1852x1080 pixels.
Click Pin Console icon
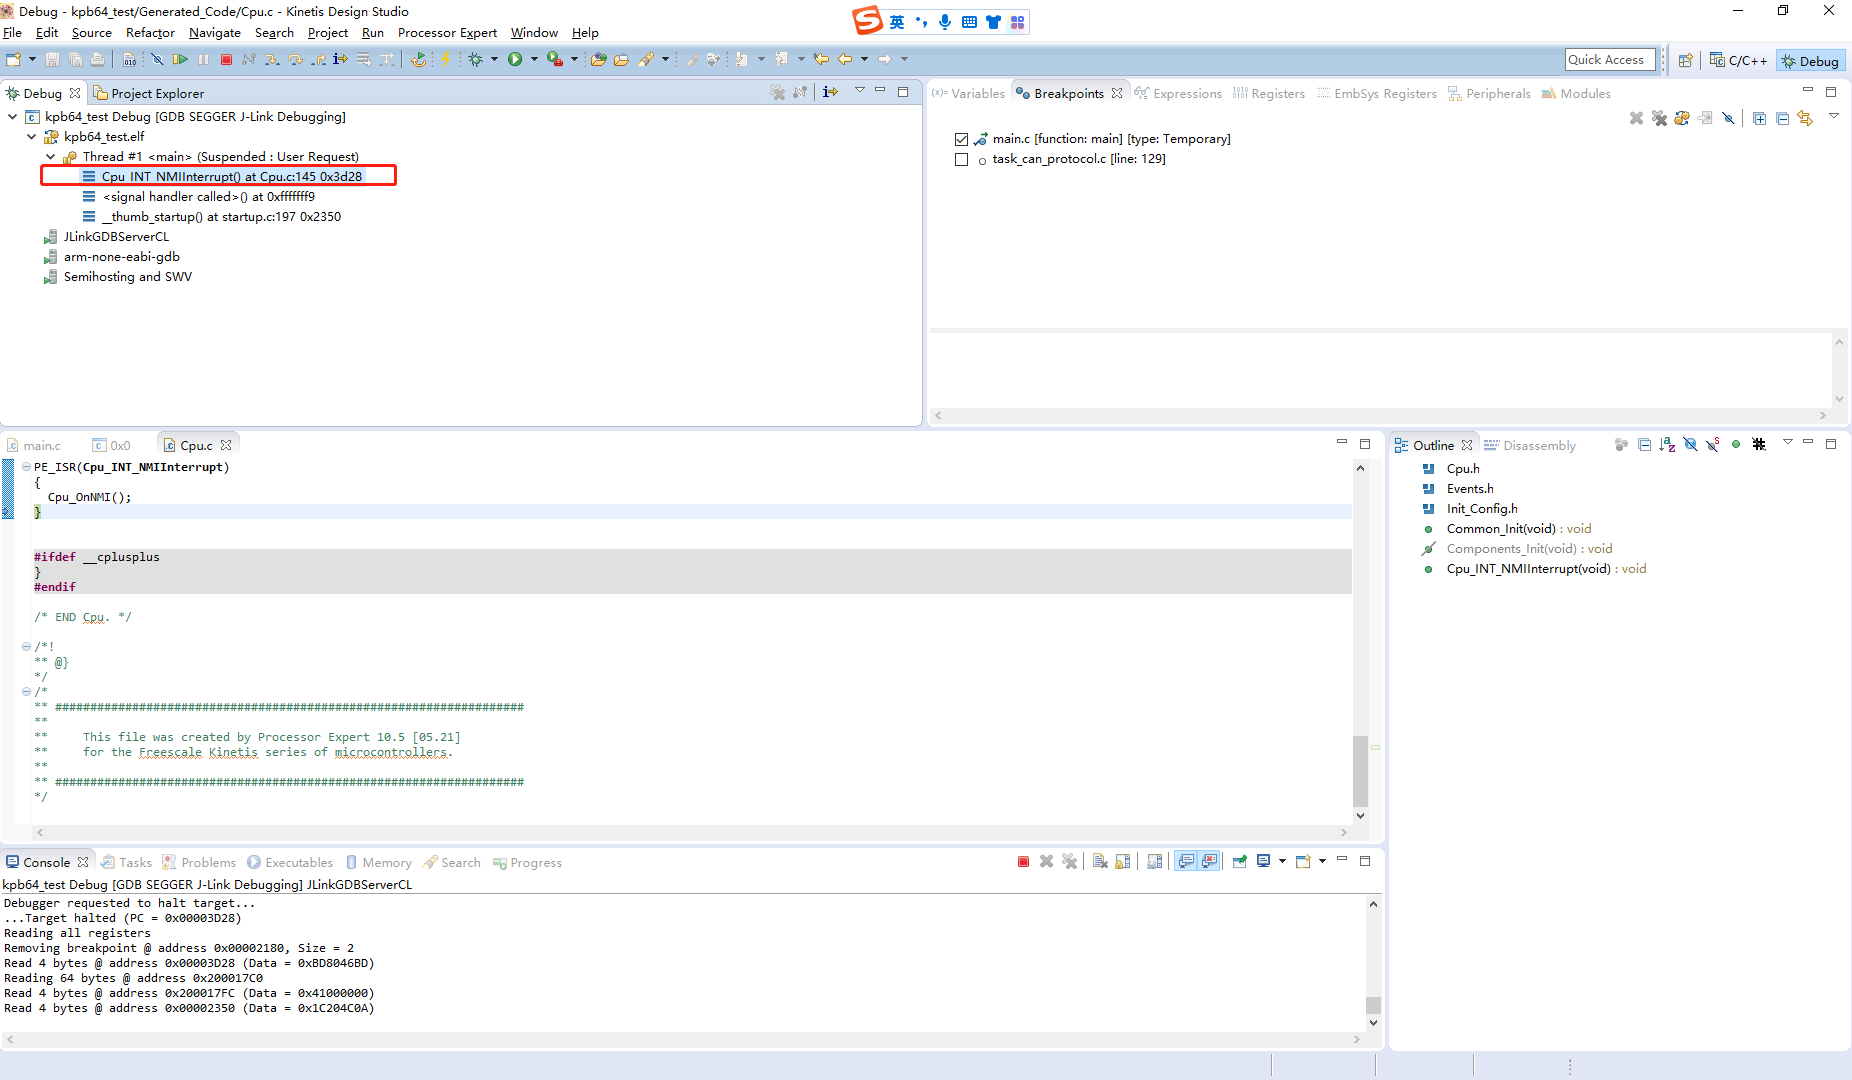pos(1240,862)
